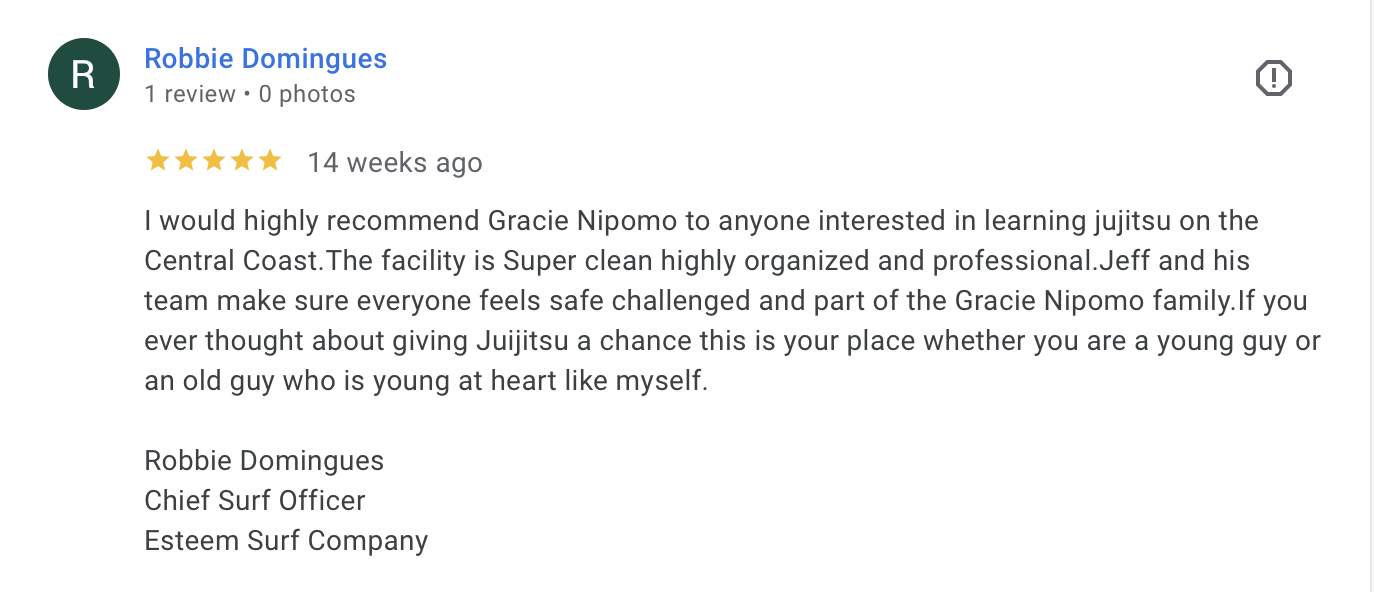Click the "Central Coast" text in review
The width and height of the screenshot is (1374, 592).
point(232,261)
